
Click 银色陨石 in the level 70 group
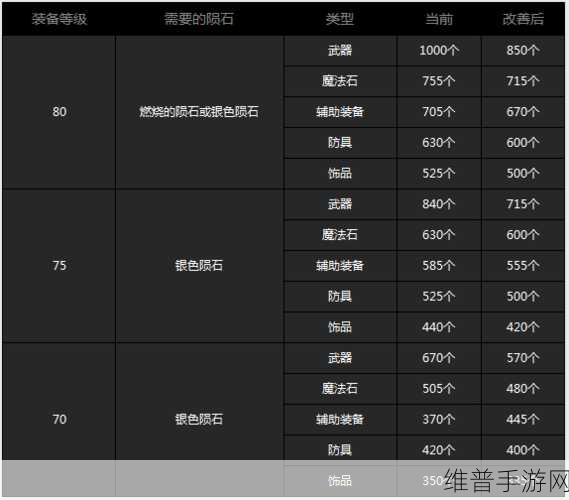coord(199,419)
